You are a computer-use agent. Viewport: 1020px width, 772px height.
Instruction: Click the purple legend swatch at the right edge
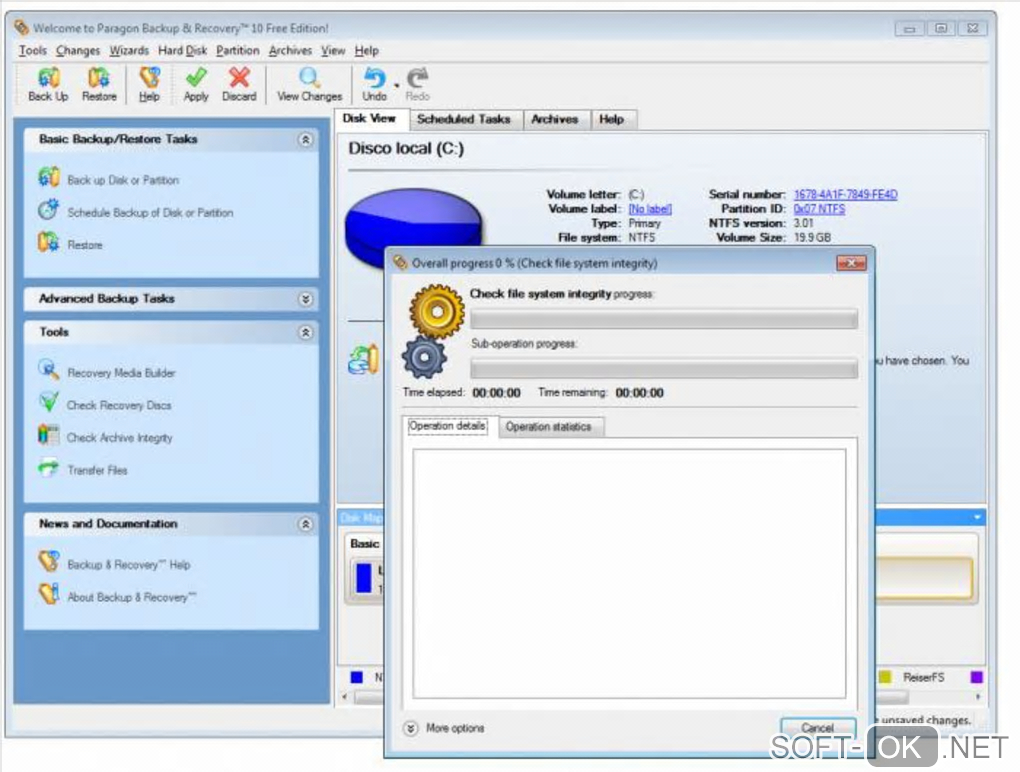976,678
